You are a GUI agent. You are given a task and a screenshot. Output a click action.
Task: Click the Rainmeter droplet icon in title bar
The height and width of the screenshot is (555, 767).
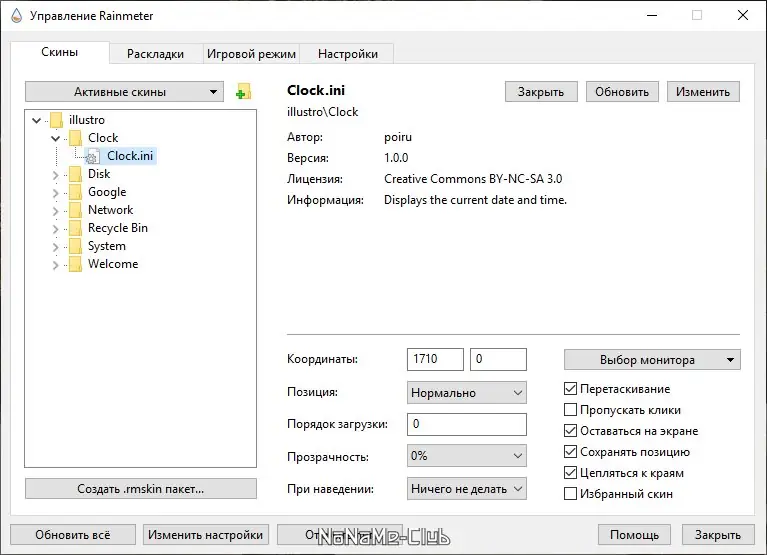click(x=15, y=15)
